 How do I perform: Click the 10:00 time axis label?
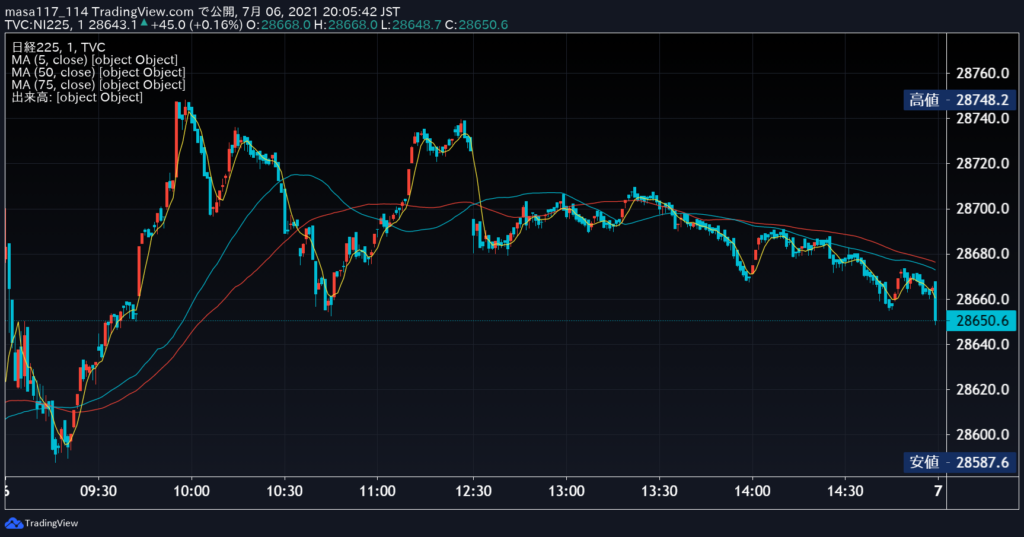tap(191, 491)
